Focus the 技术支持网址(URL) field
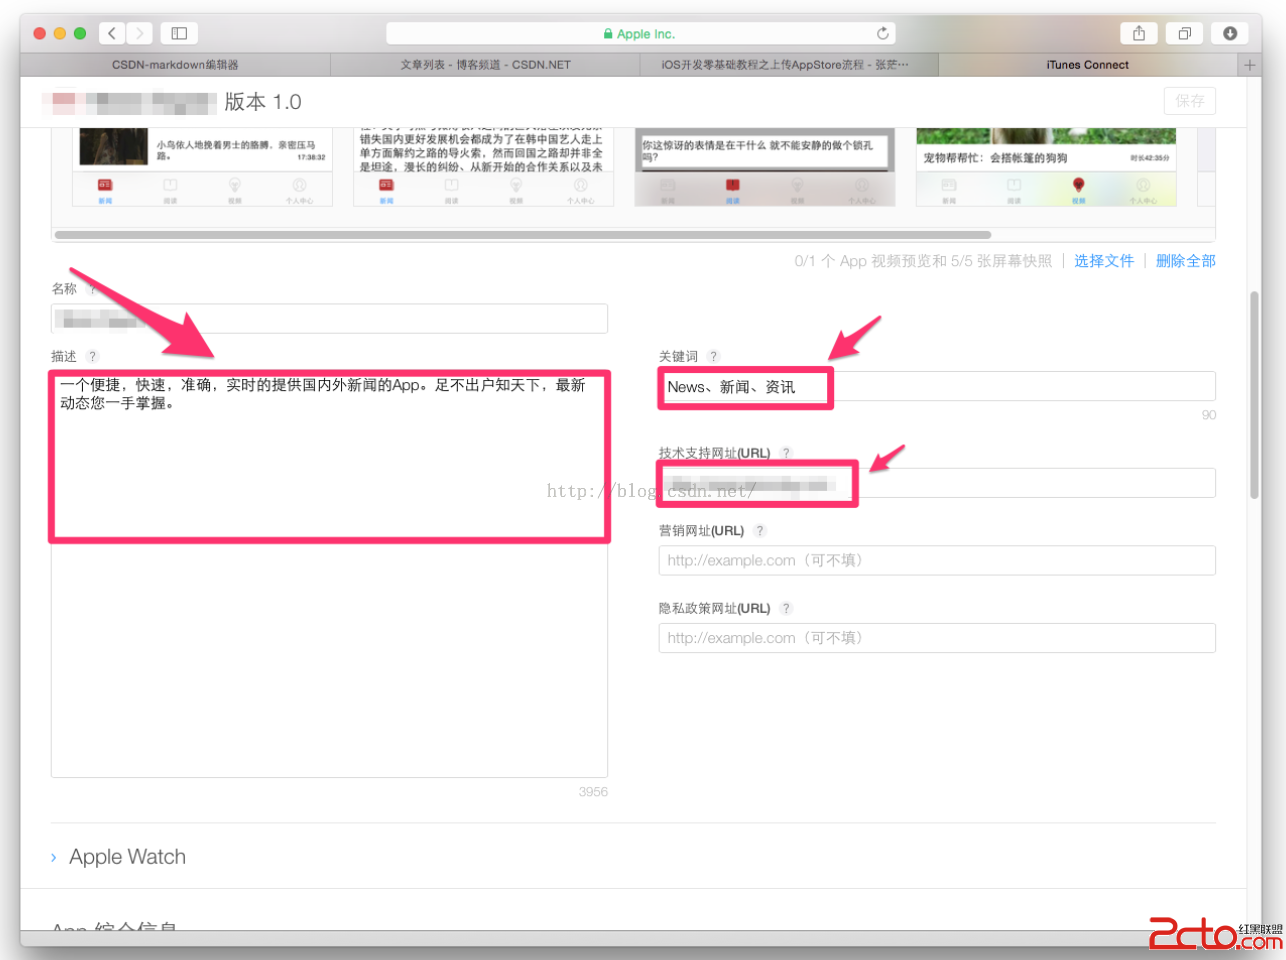The height and width of the screenshot is (960, 1286). click(x=937, y=483)
